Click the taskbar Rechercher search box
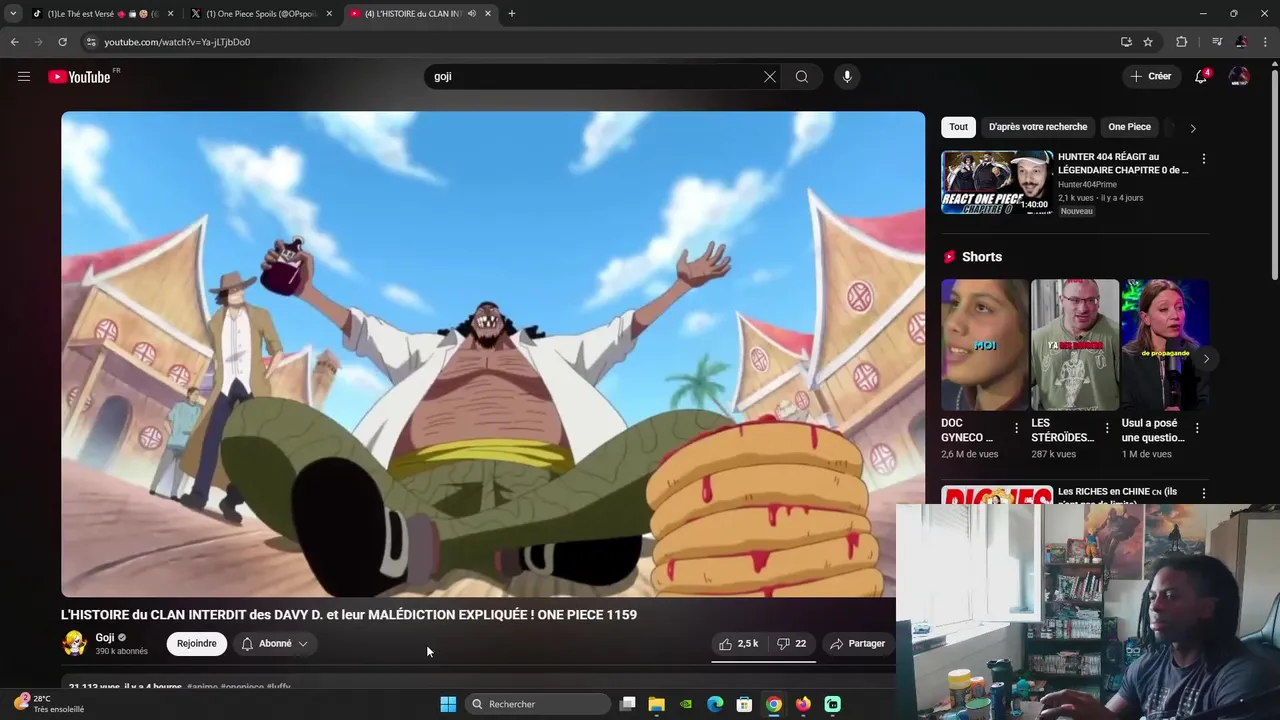 tap(538, 704)
